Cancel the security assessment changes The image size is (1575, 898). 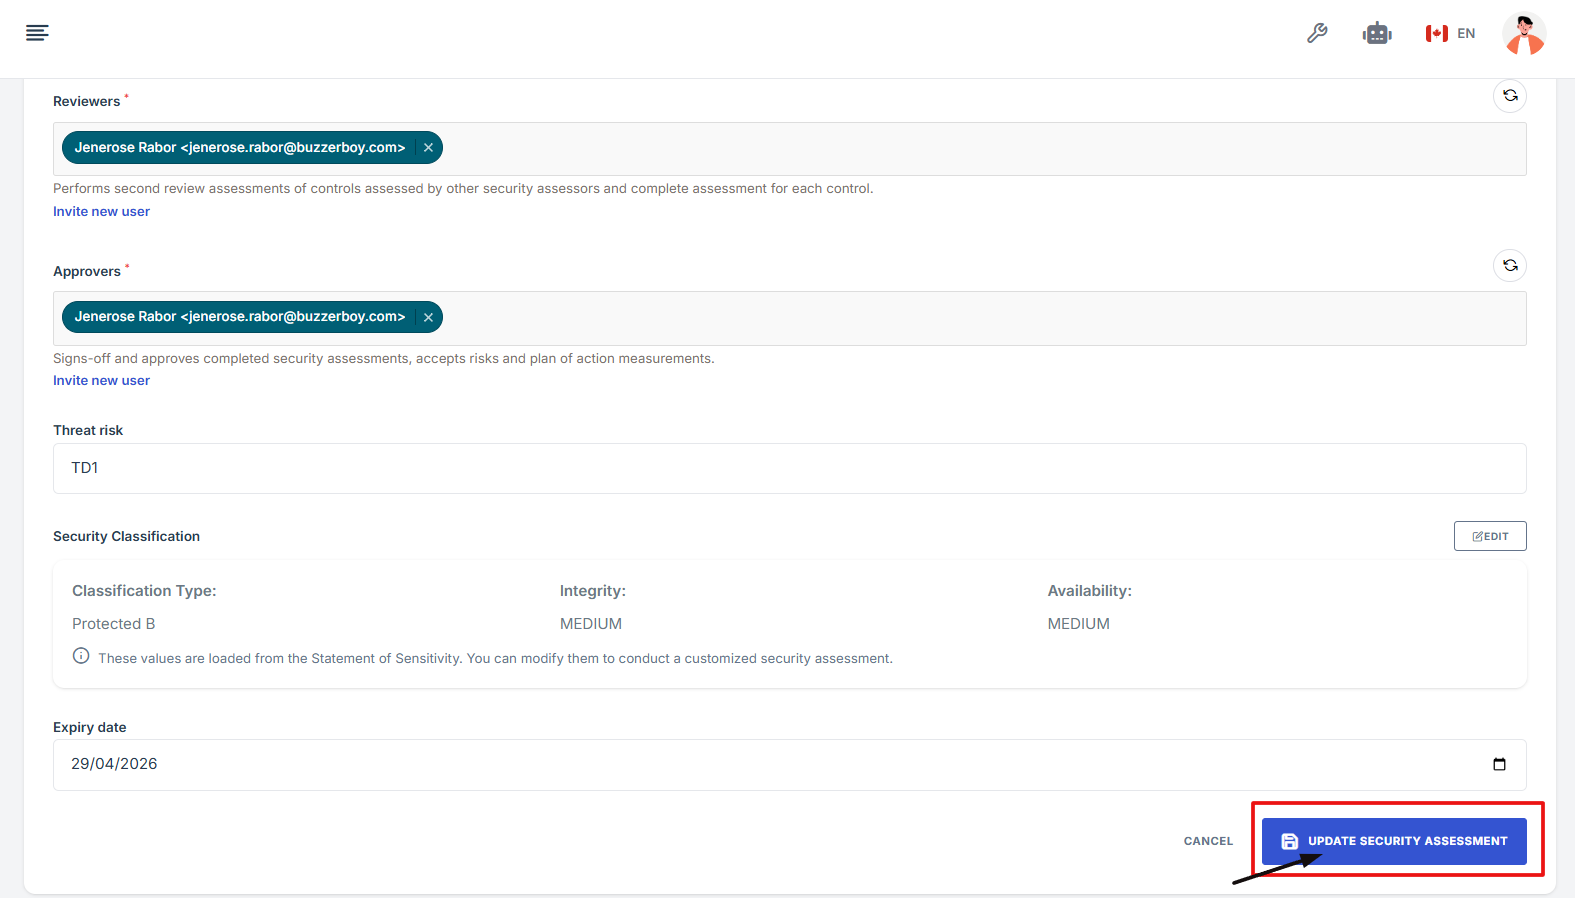point(1208,841)
